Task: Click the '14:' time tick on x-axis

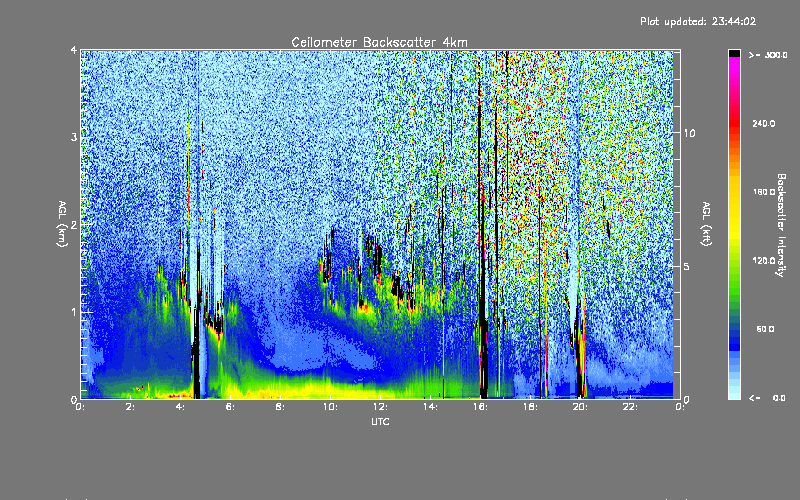Action: coord(430,407)
